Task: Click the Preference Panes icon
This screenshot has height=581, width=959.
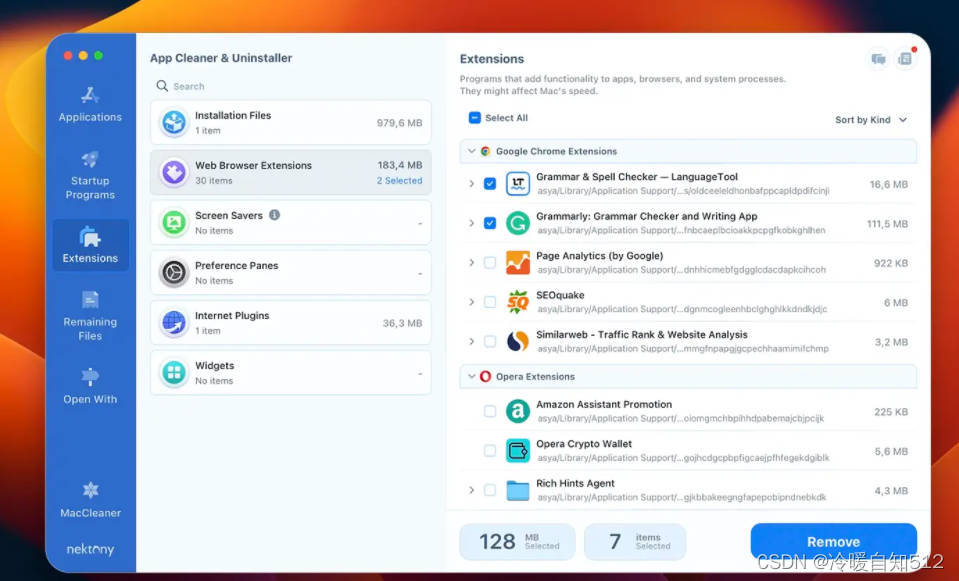Action: pyautogui.click(x=174, y=273)
